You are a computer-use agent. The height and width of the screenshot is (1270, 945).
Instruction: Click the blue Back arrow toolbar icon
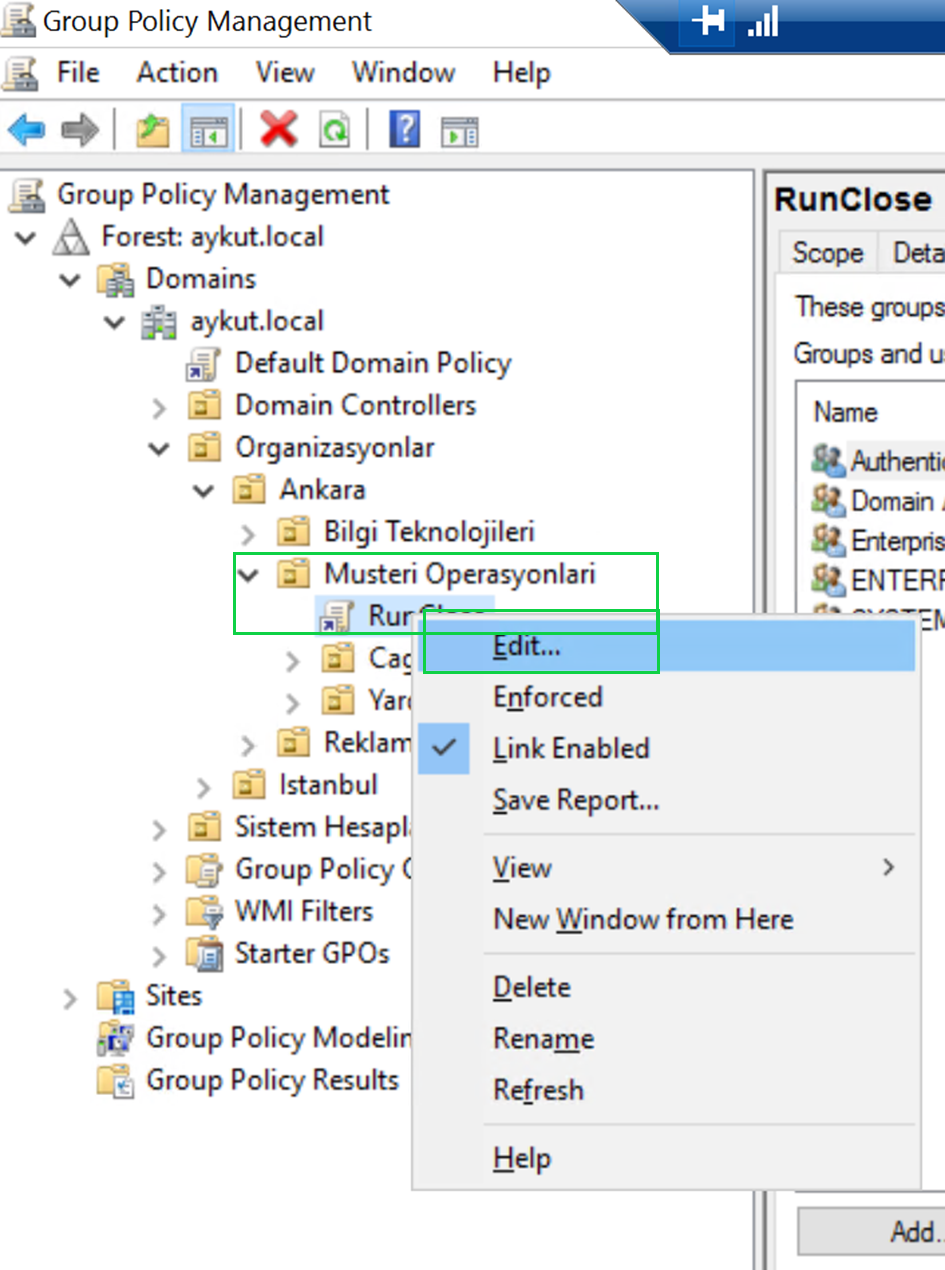pyautogui.click(x=26, y=130)
